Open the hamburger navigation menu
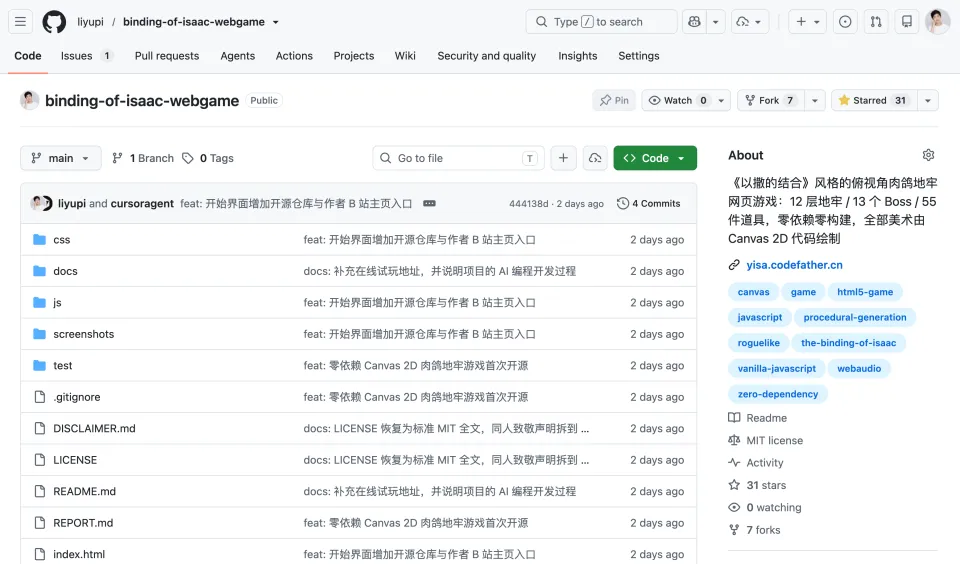Screen dimensions: 960x564 [x=20, y=22]
